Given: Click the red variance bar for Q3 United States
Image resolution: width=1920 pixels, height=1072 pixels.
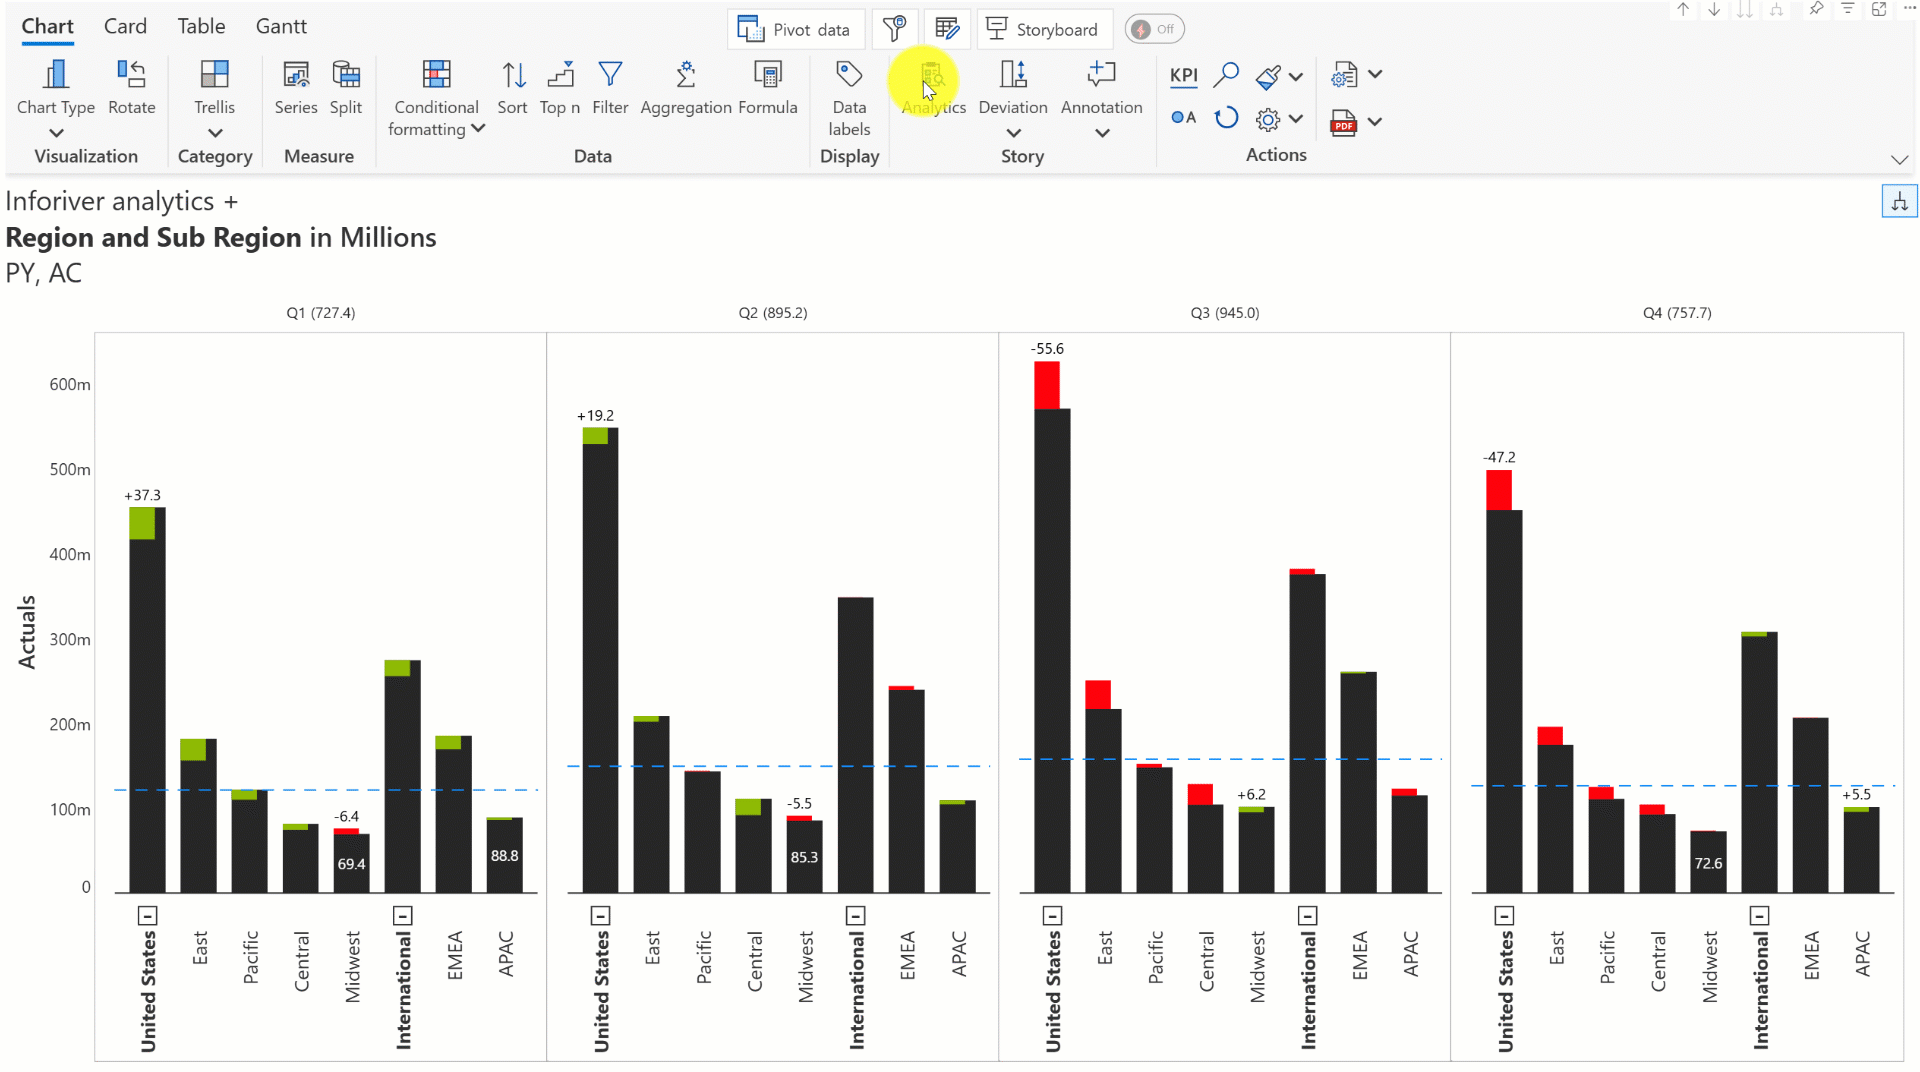Looking at the screenshot, I should pyautogui.click(x=1046, y=385).
